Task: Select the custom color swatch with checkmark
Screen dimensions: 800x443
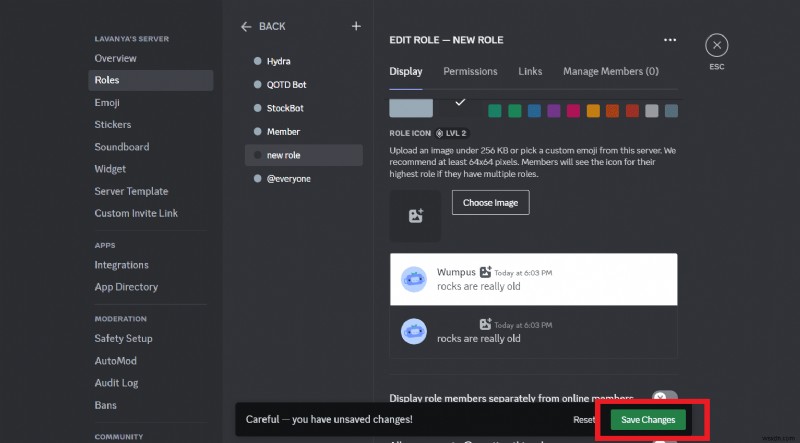Action: click(460, 108)
